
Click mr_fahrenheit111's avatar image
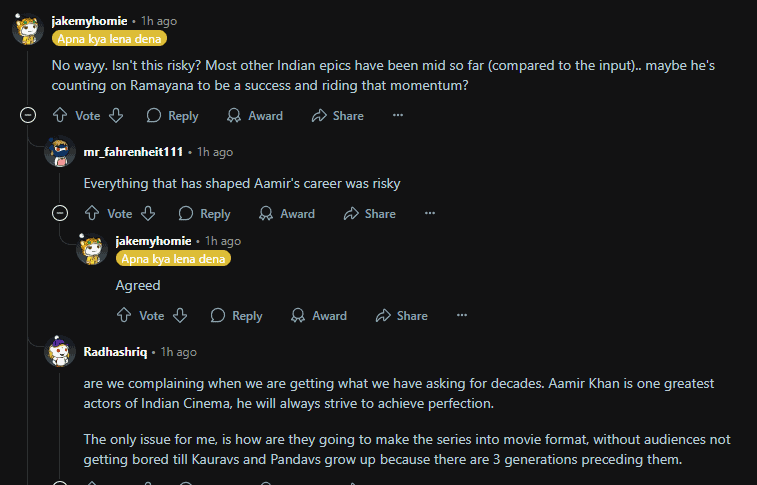60,153
